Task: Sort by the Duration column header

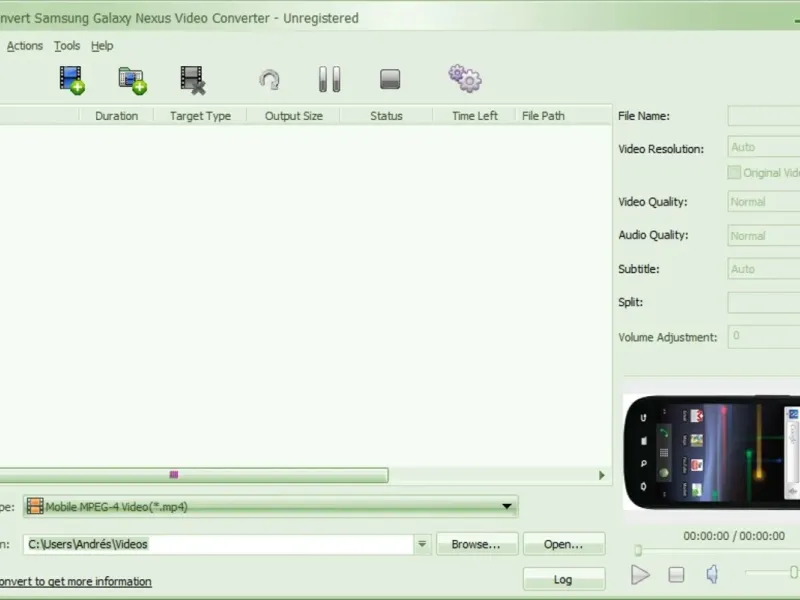Action: [x=116, y=116]
